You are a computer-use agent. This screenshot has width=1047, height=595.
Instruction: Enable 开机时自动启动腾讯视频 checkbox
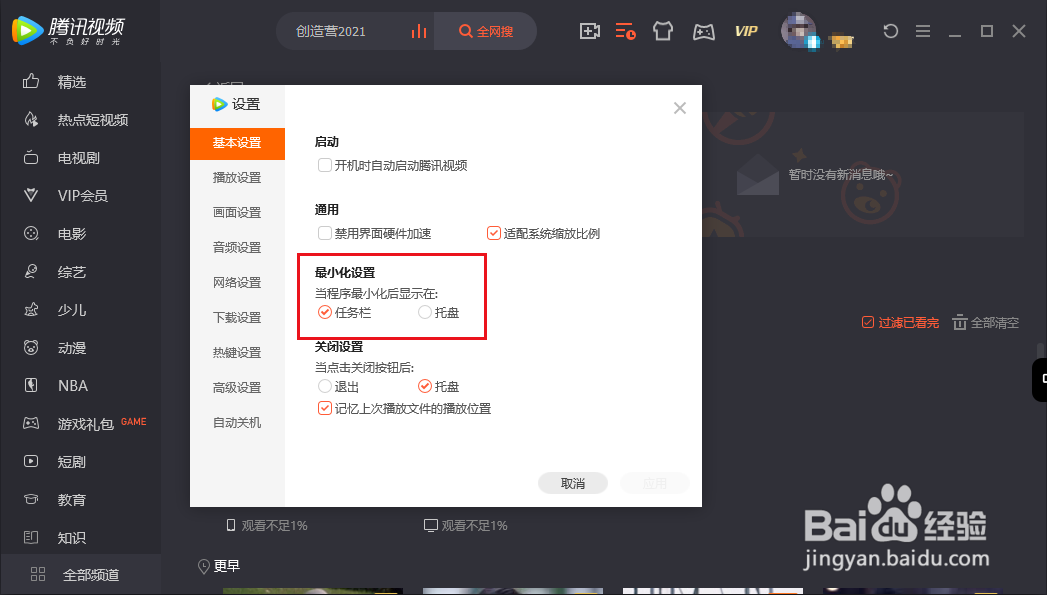pos(324,165)
